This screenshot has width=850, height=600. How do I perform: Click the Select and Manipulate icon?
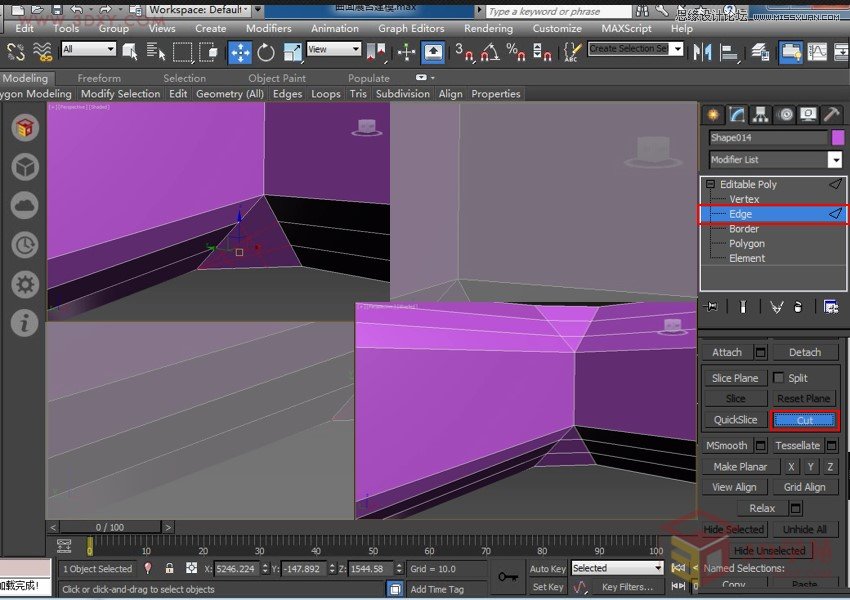tap(406, 53)
